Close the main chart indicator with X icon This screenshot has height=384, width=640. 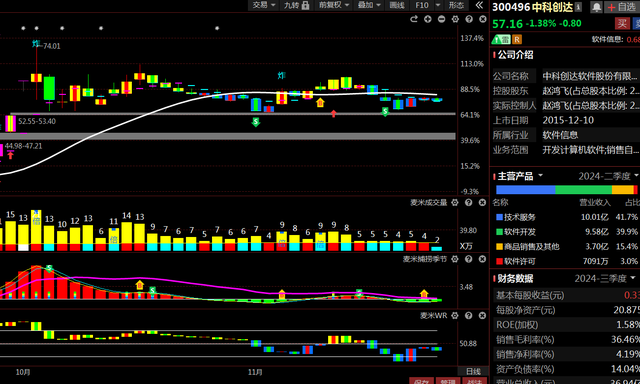tap(483, 19)
